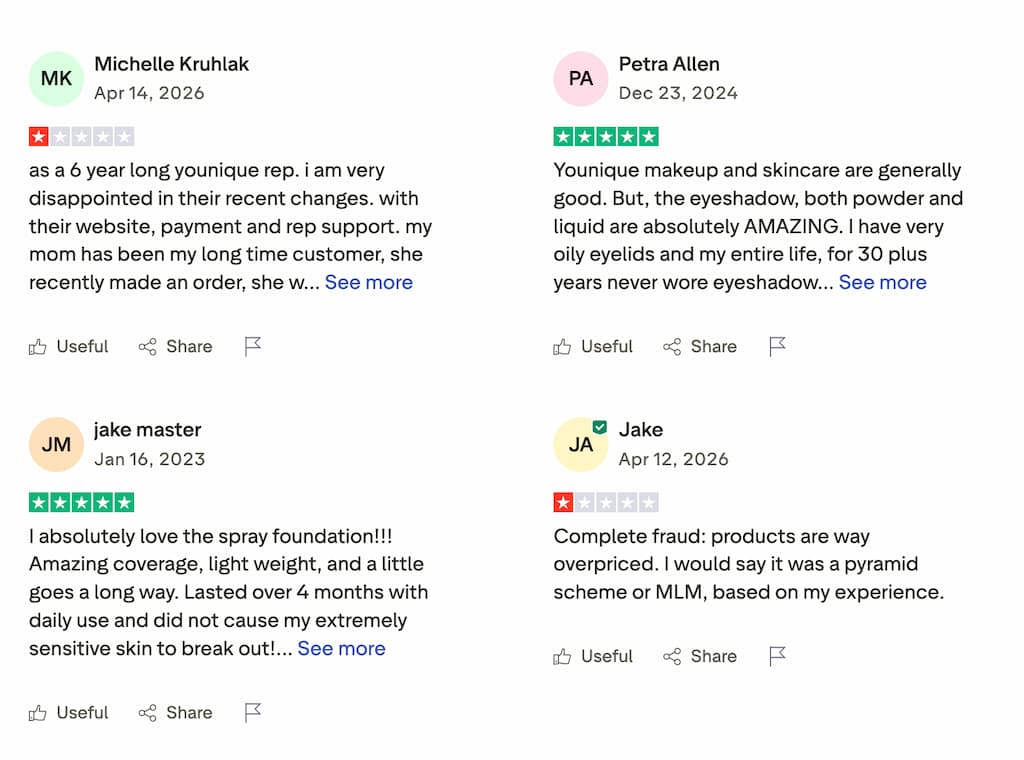The height and width of the screenshot is (760, 1024).
Task: Click the flag icon on Jake's one-star review
Action: coord(777,656)
